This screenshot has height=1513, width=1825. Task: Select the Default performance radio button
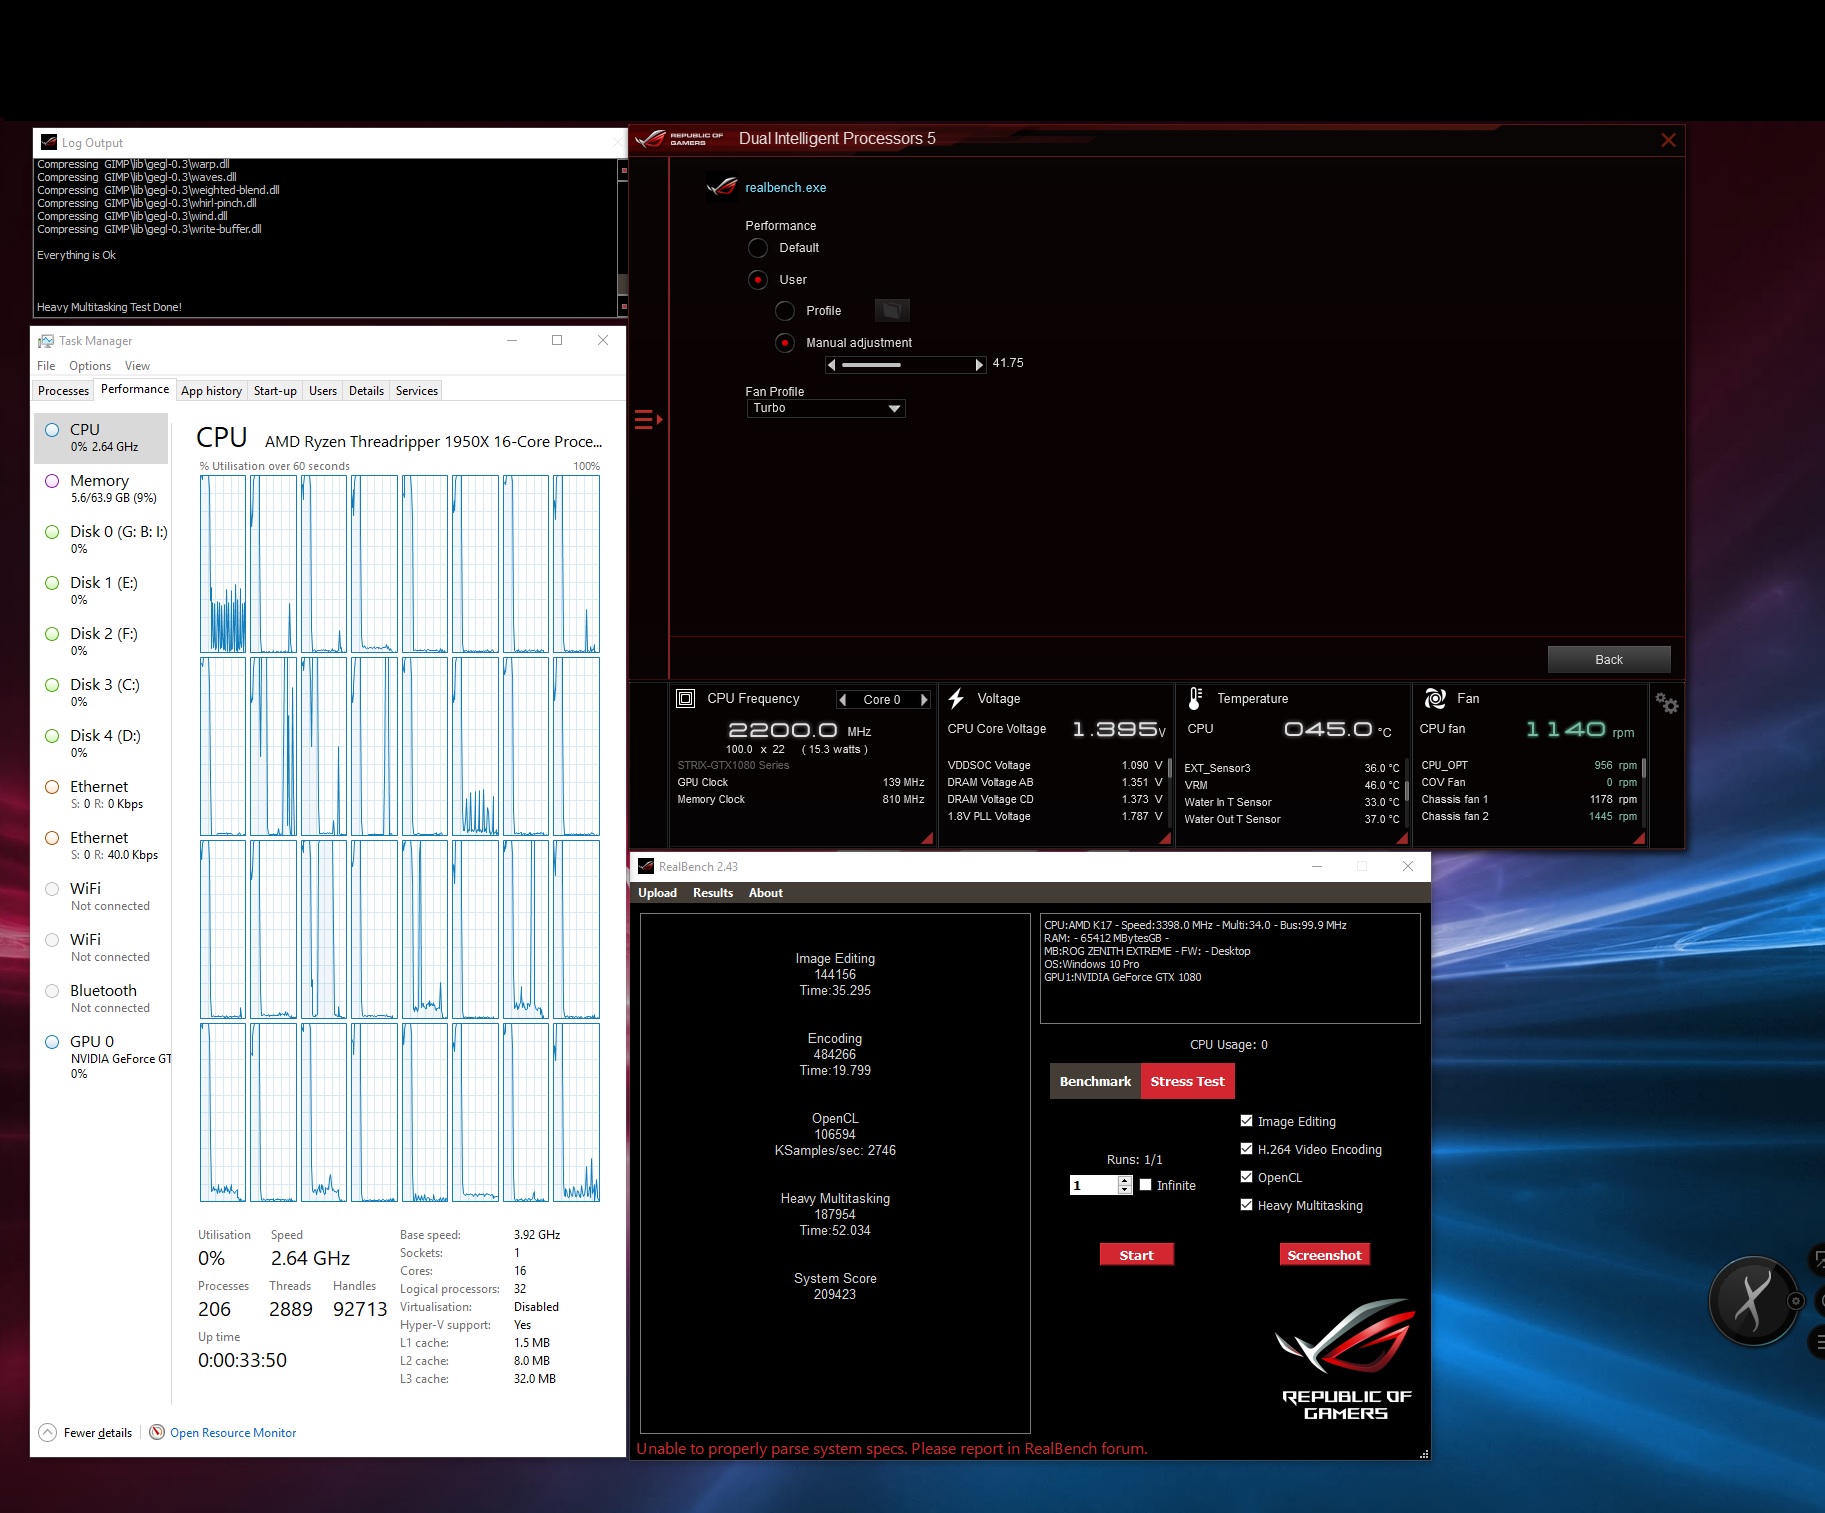(x=758, y=248)
